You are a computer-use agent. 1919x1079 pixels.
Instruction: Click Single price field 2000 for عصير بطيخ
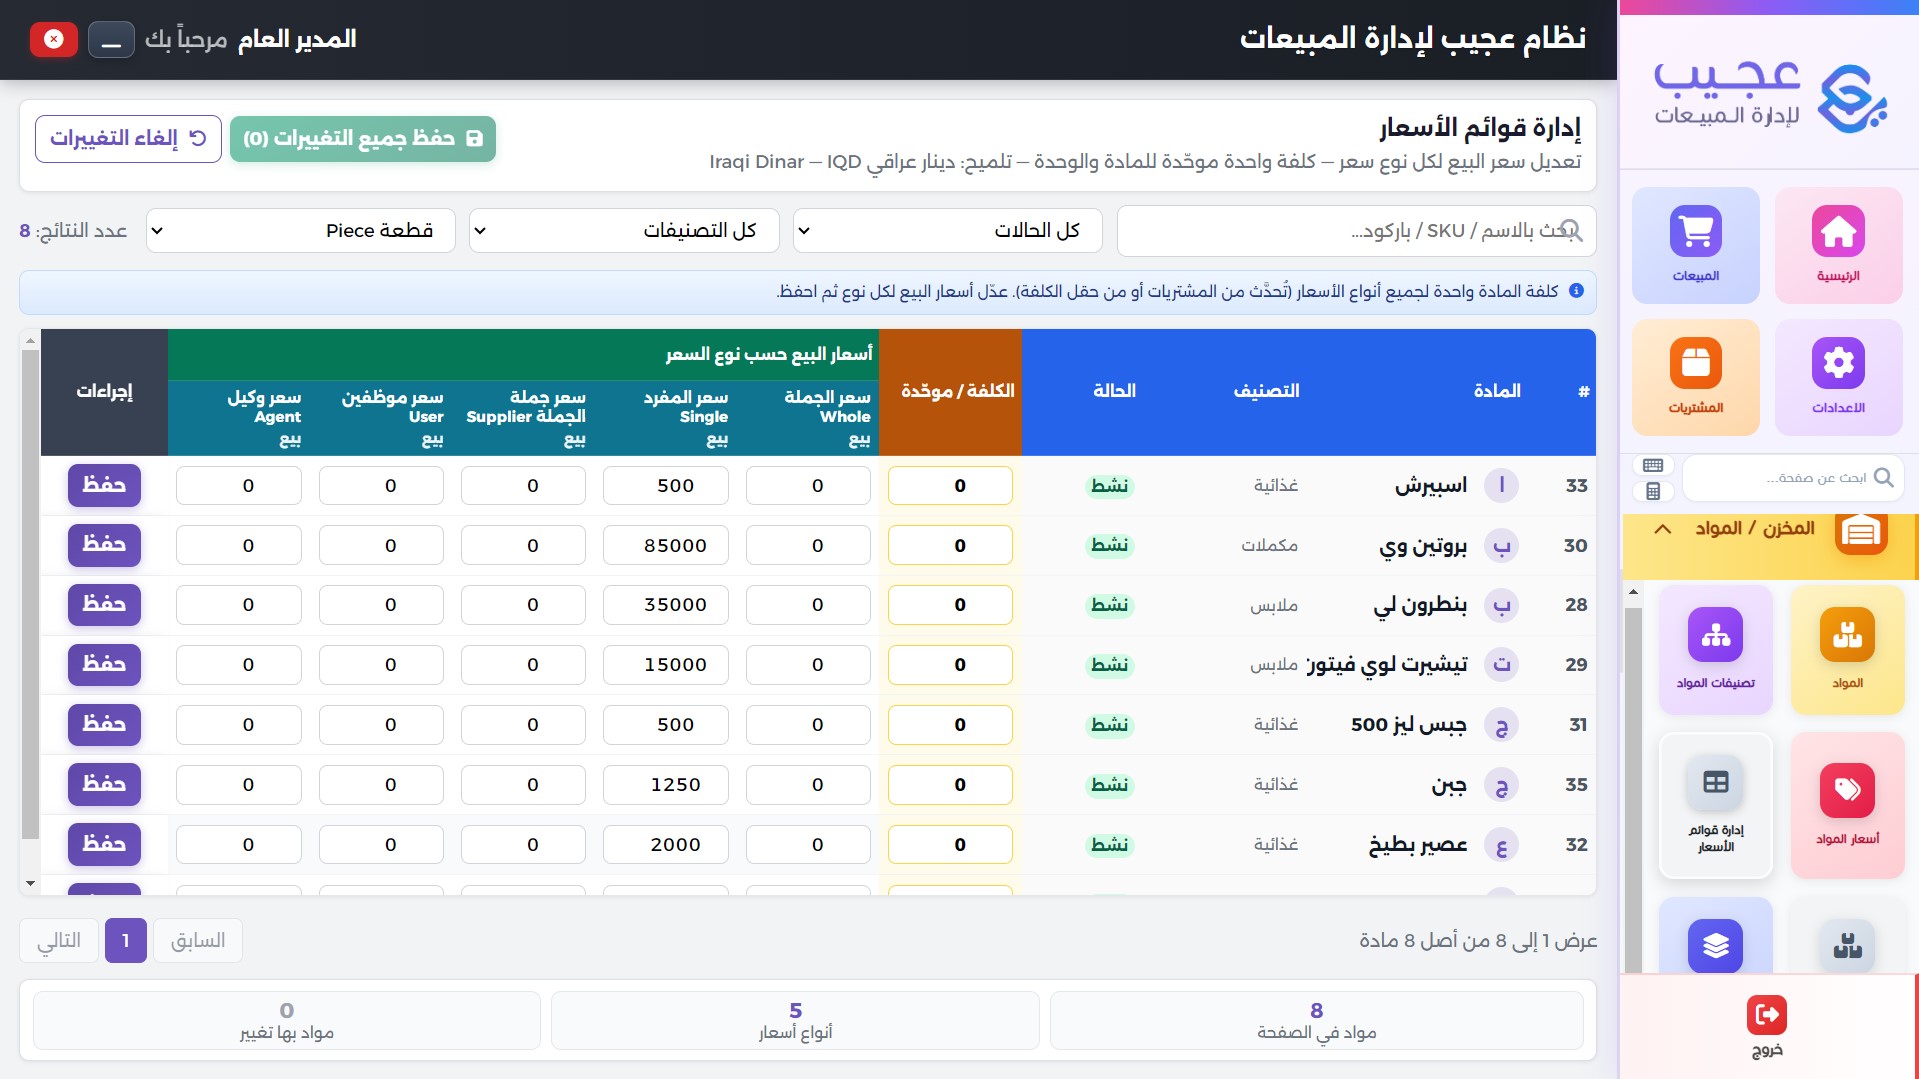pyautogui.click(x=666, y=845)
